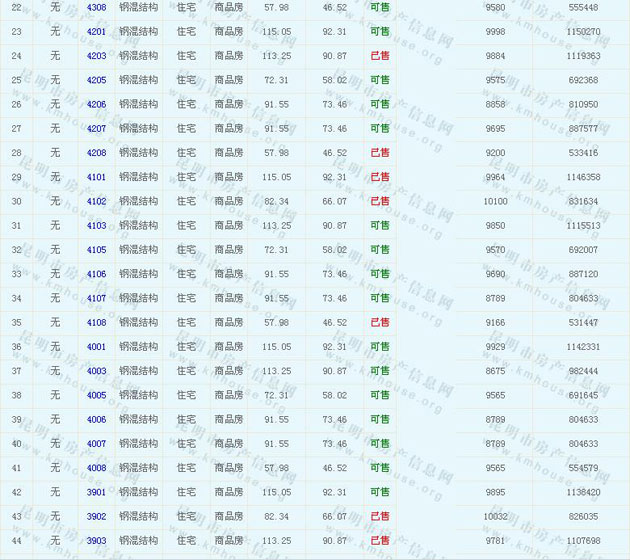View room 4108 details

96,323
